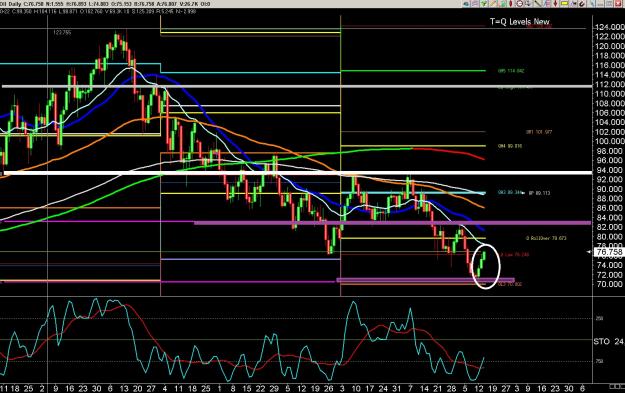Image resolution: width=625 pixels, height=393 pixels.
Task: Click the Rollover level label near 80
Action: [x=546, y=238]
